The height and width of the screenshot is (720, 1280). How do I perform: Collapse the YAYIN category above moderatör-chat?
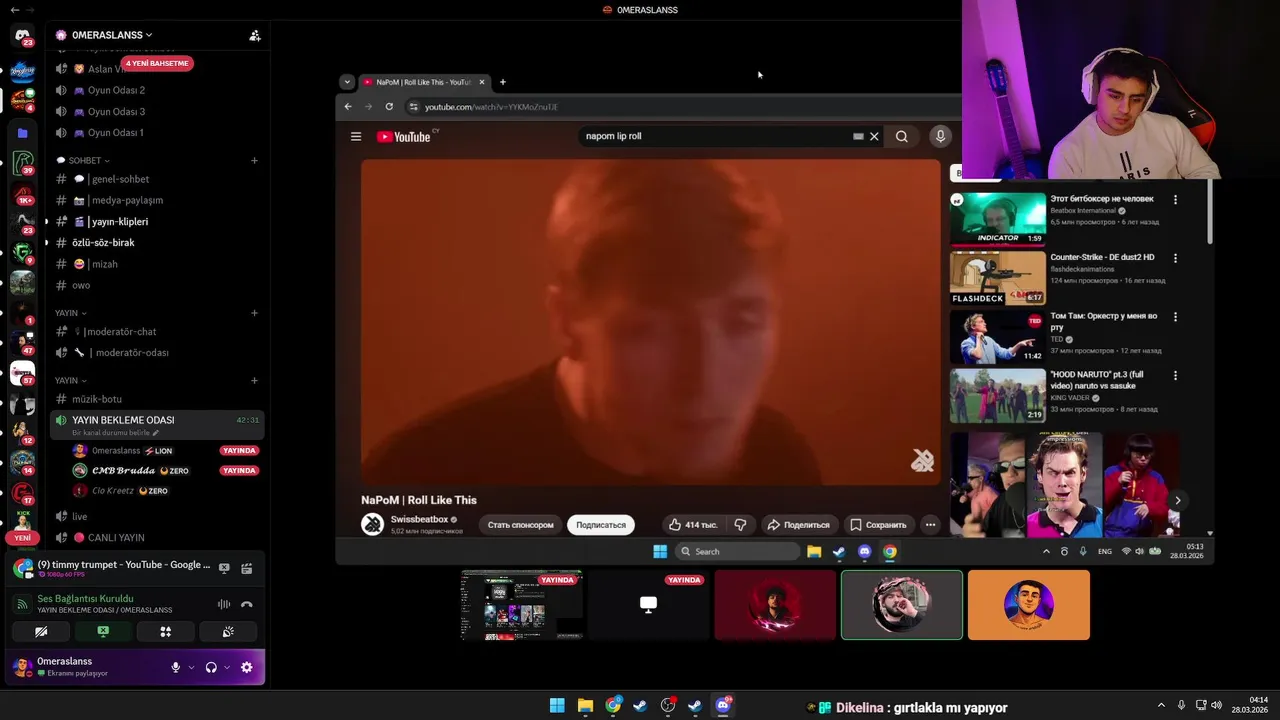70,313
